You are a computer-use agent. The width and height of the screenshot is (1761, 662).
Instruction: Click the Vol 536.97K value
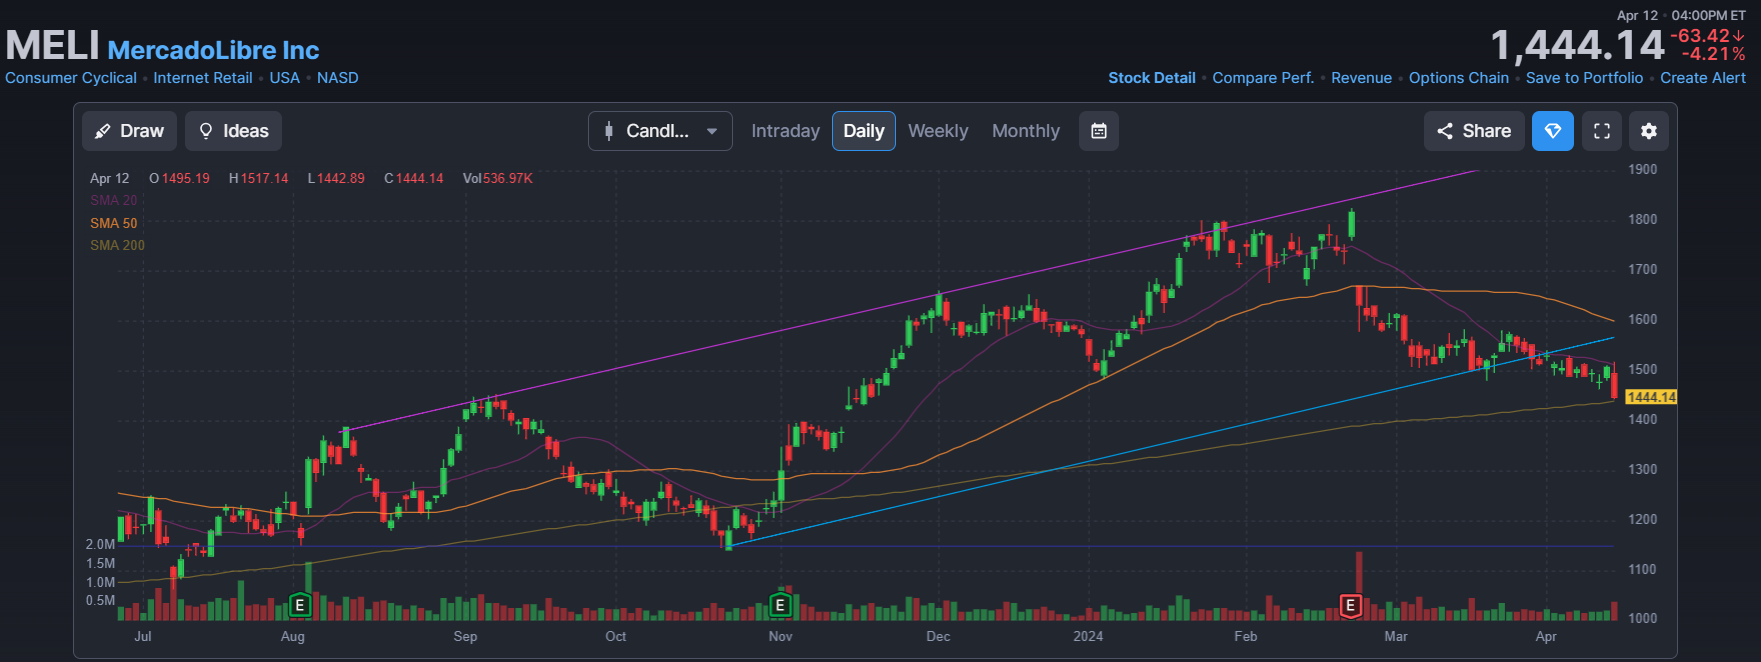tap(498, 178)
